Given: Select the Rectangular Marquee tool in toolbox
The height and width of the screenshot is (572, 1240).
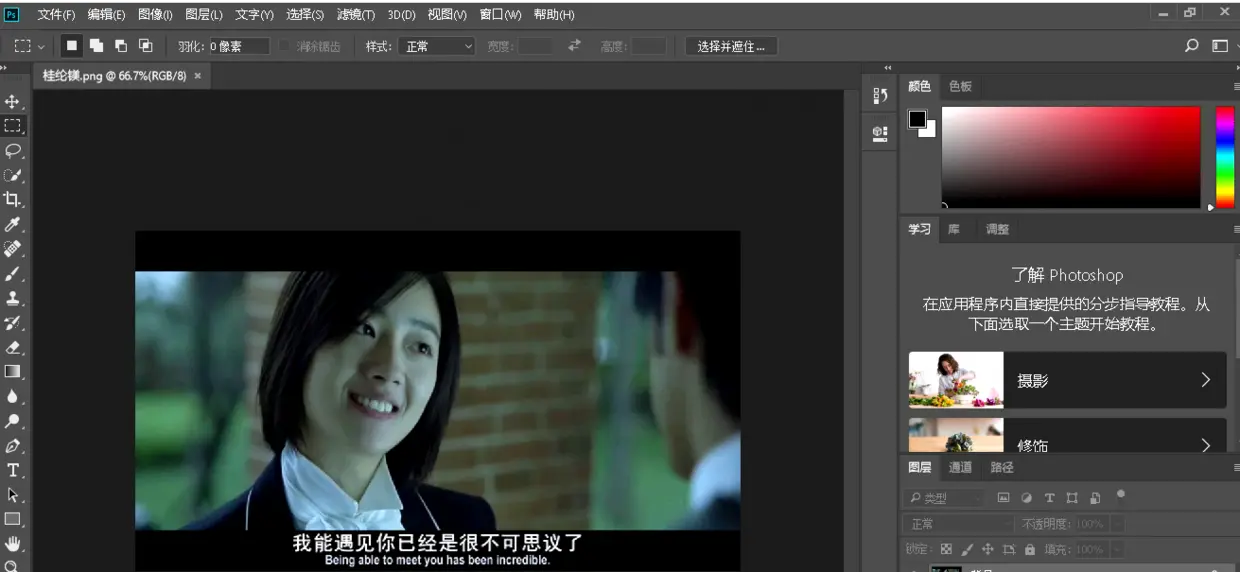Looking at the screenshot, I should pyautogui.click(x=12, y=126).
